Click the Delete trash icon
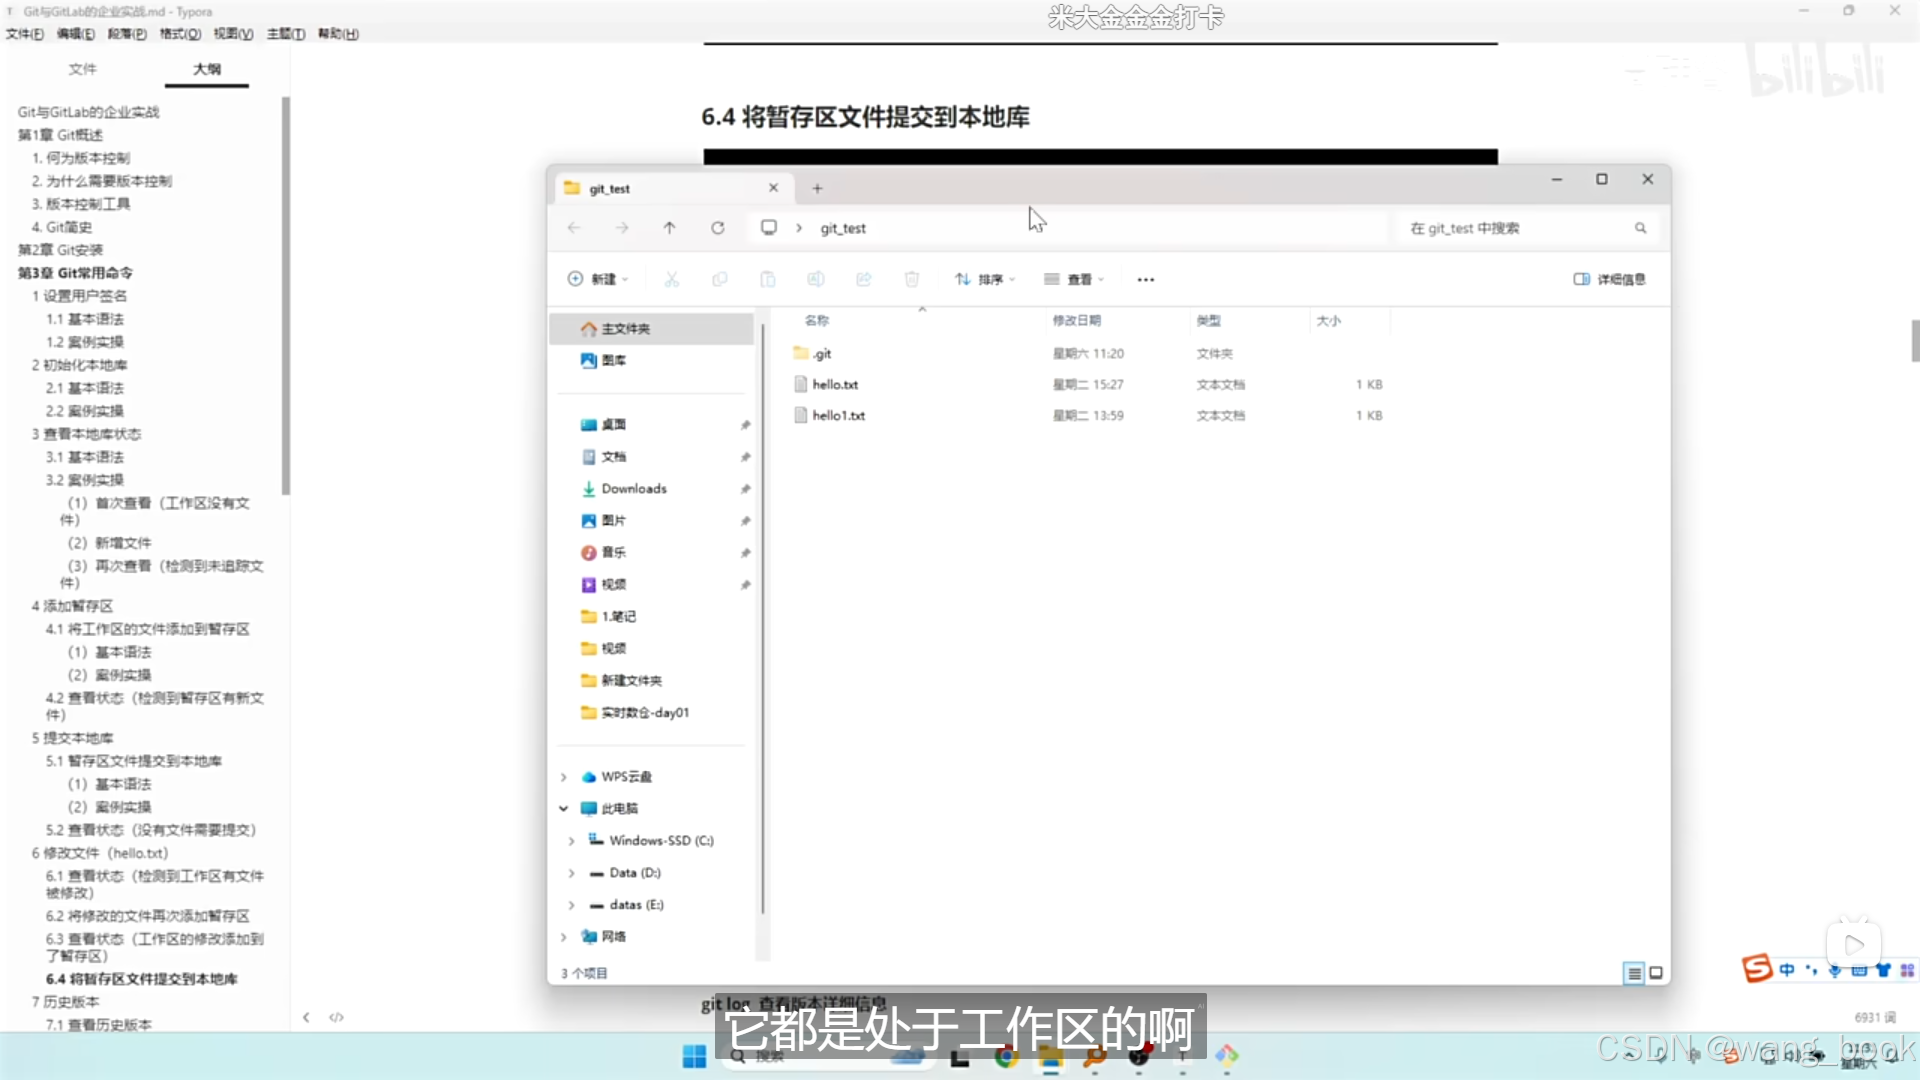The width and height of the screenshot is (1920, 1080). pos(912,280)
